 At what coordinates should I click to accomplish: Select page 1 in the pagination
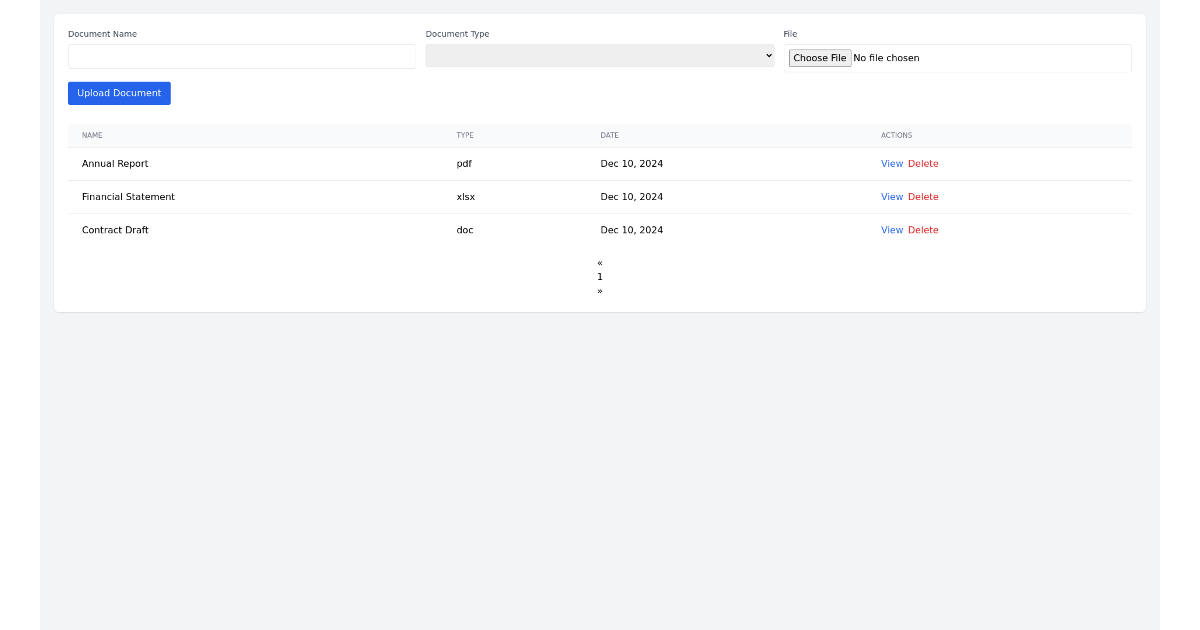point(600,276)
